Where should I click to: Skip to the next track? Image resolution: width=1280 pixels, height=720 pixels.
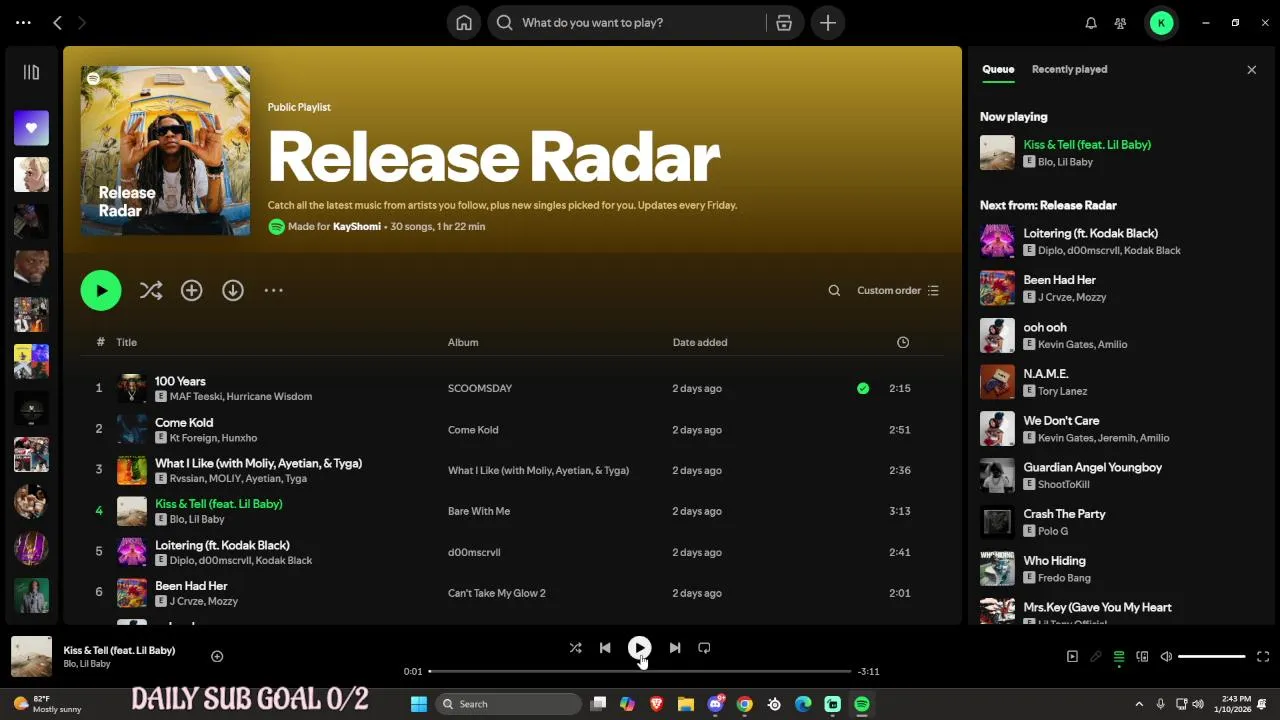pos(675,648)
